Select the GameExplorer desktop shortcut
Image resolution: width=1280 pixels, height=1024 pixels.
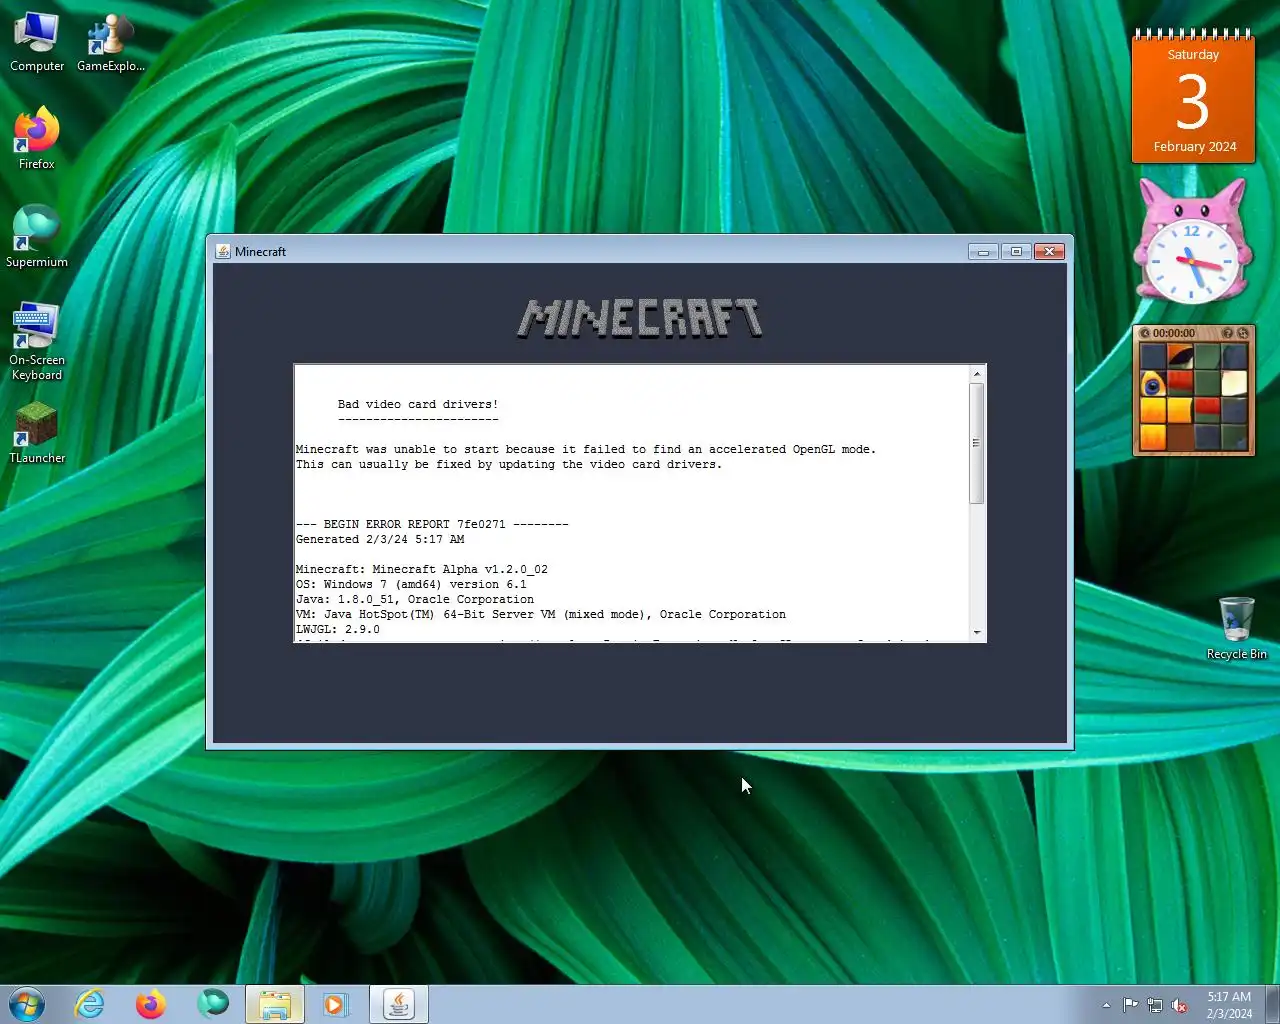tap(110, 43)
